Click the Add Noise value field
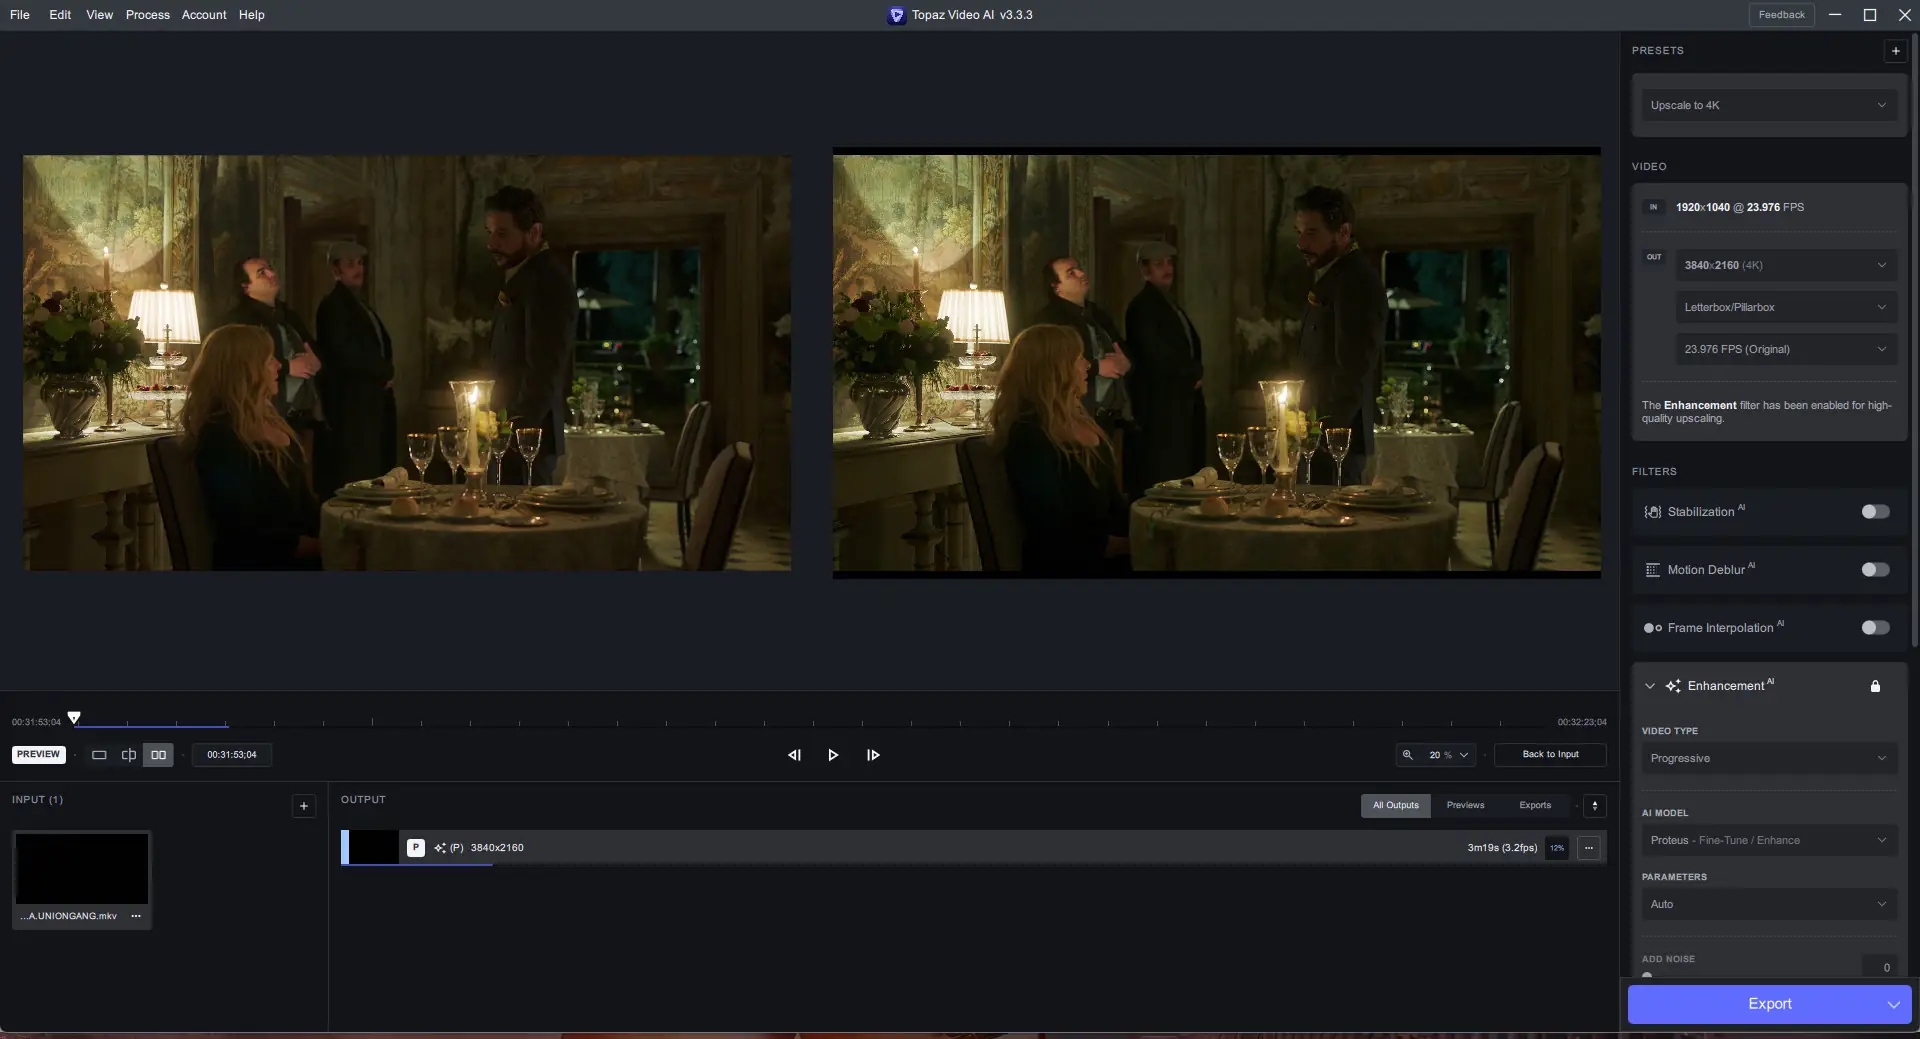The image size is (1920, 1039). [1880, 967]
